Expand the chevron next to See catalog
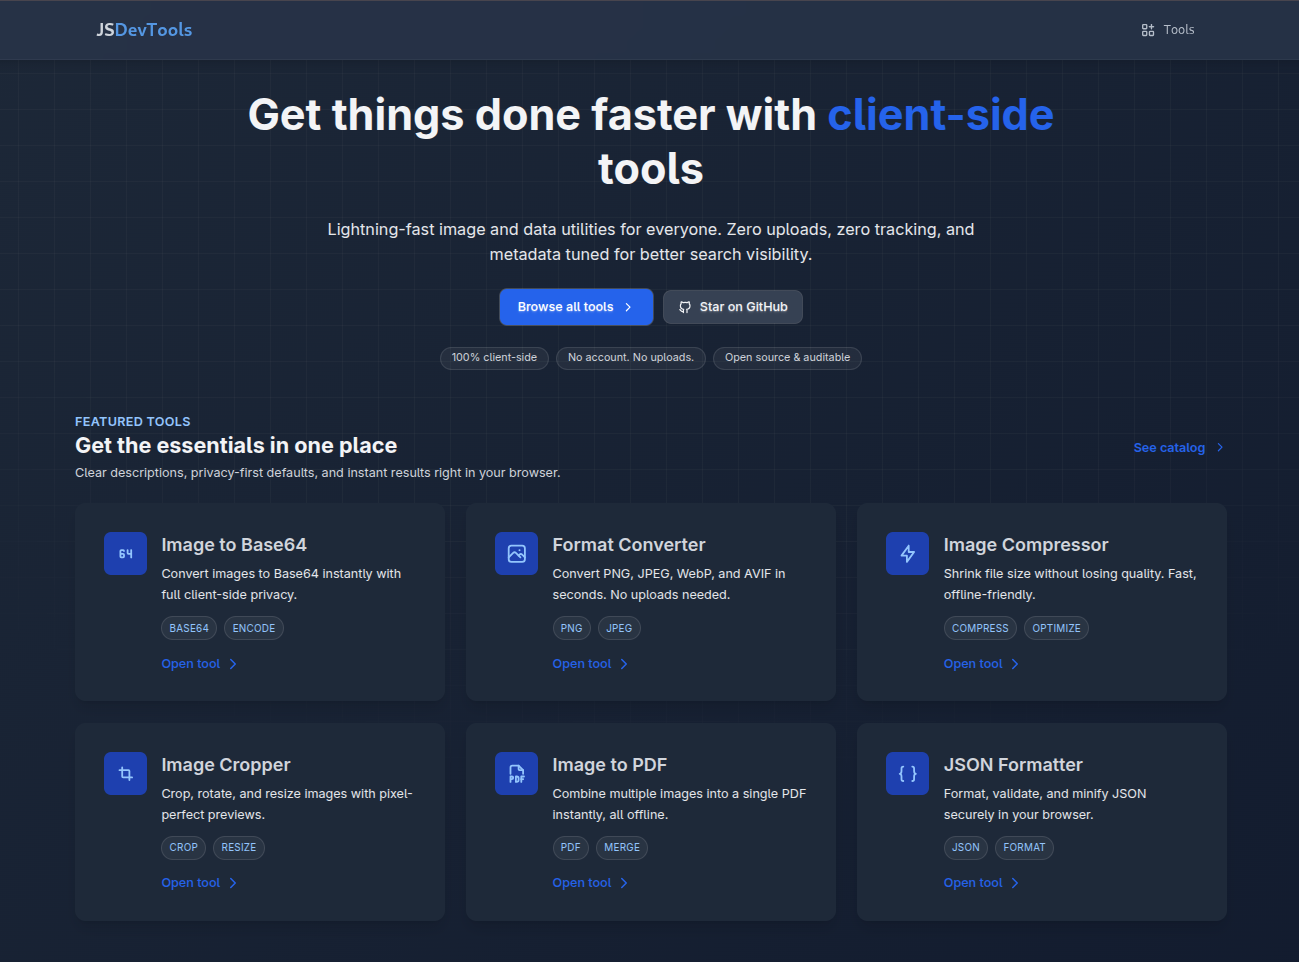This screenshot has width=1299, height=962. (1220, 448)
